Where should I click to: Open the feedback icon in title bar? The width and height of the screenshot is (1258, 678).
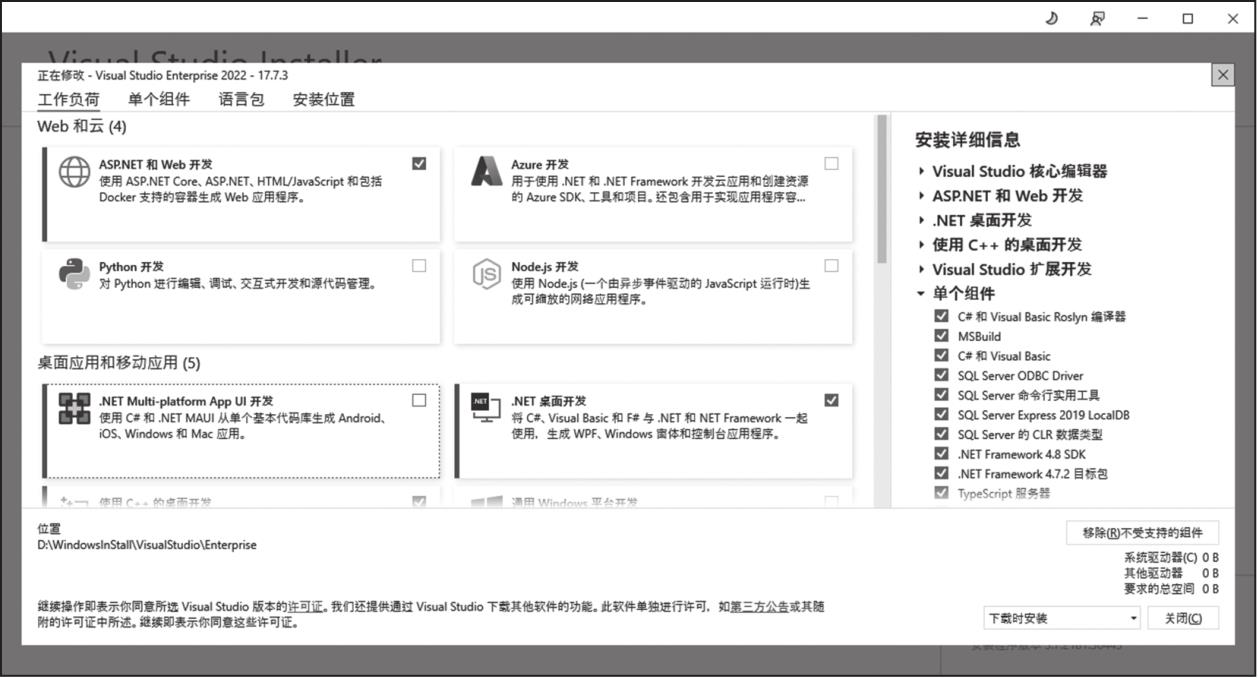(x=1097, y=18)
